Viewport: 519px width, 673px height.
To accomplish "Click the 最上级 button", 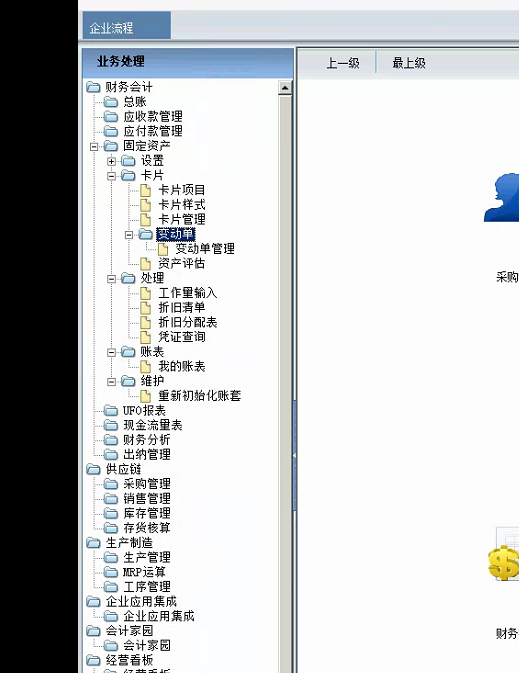I will tap(409, 63).
